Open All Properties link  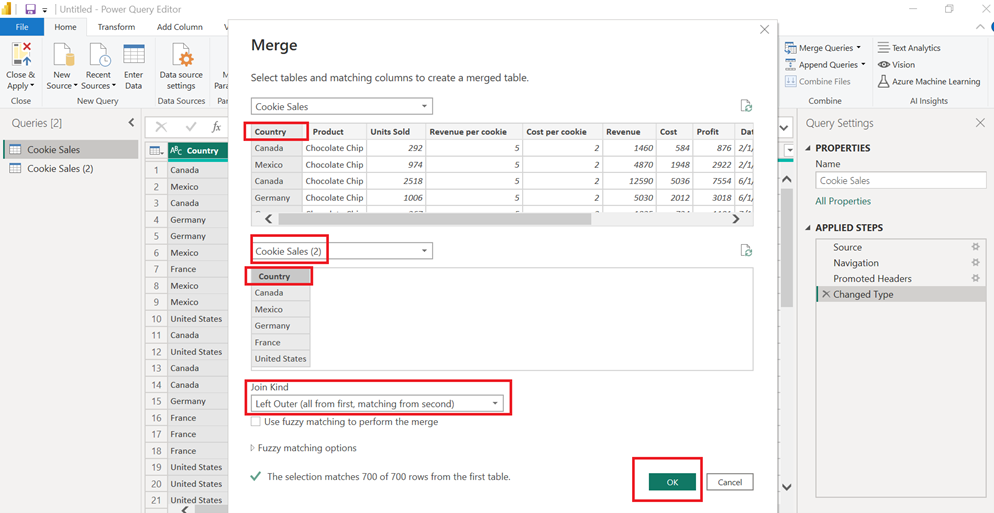[843, 201]
